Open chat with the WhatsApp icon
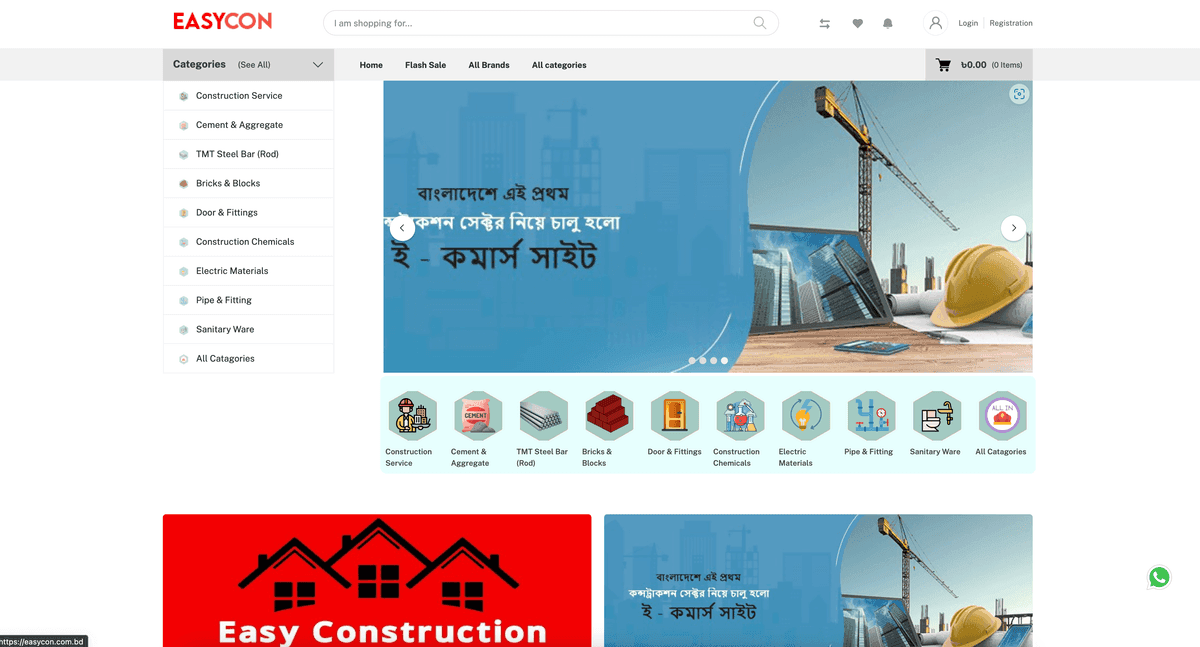This screenshot has width=1200, height=647. point(1158,577)
